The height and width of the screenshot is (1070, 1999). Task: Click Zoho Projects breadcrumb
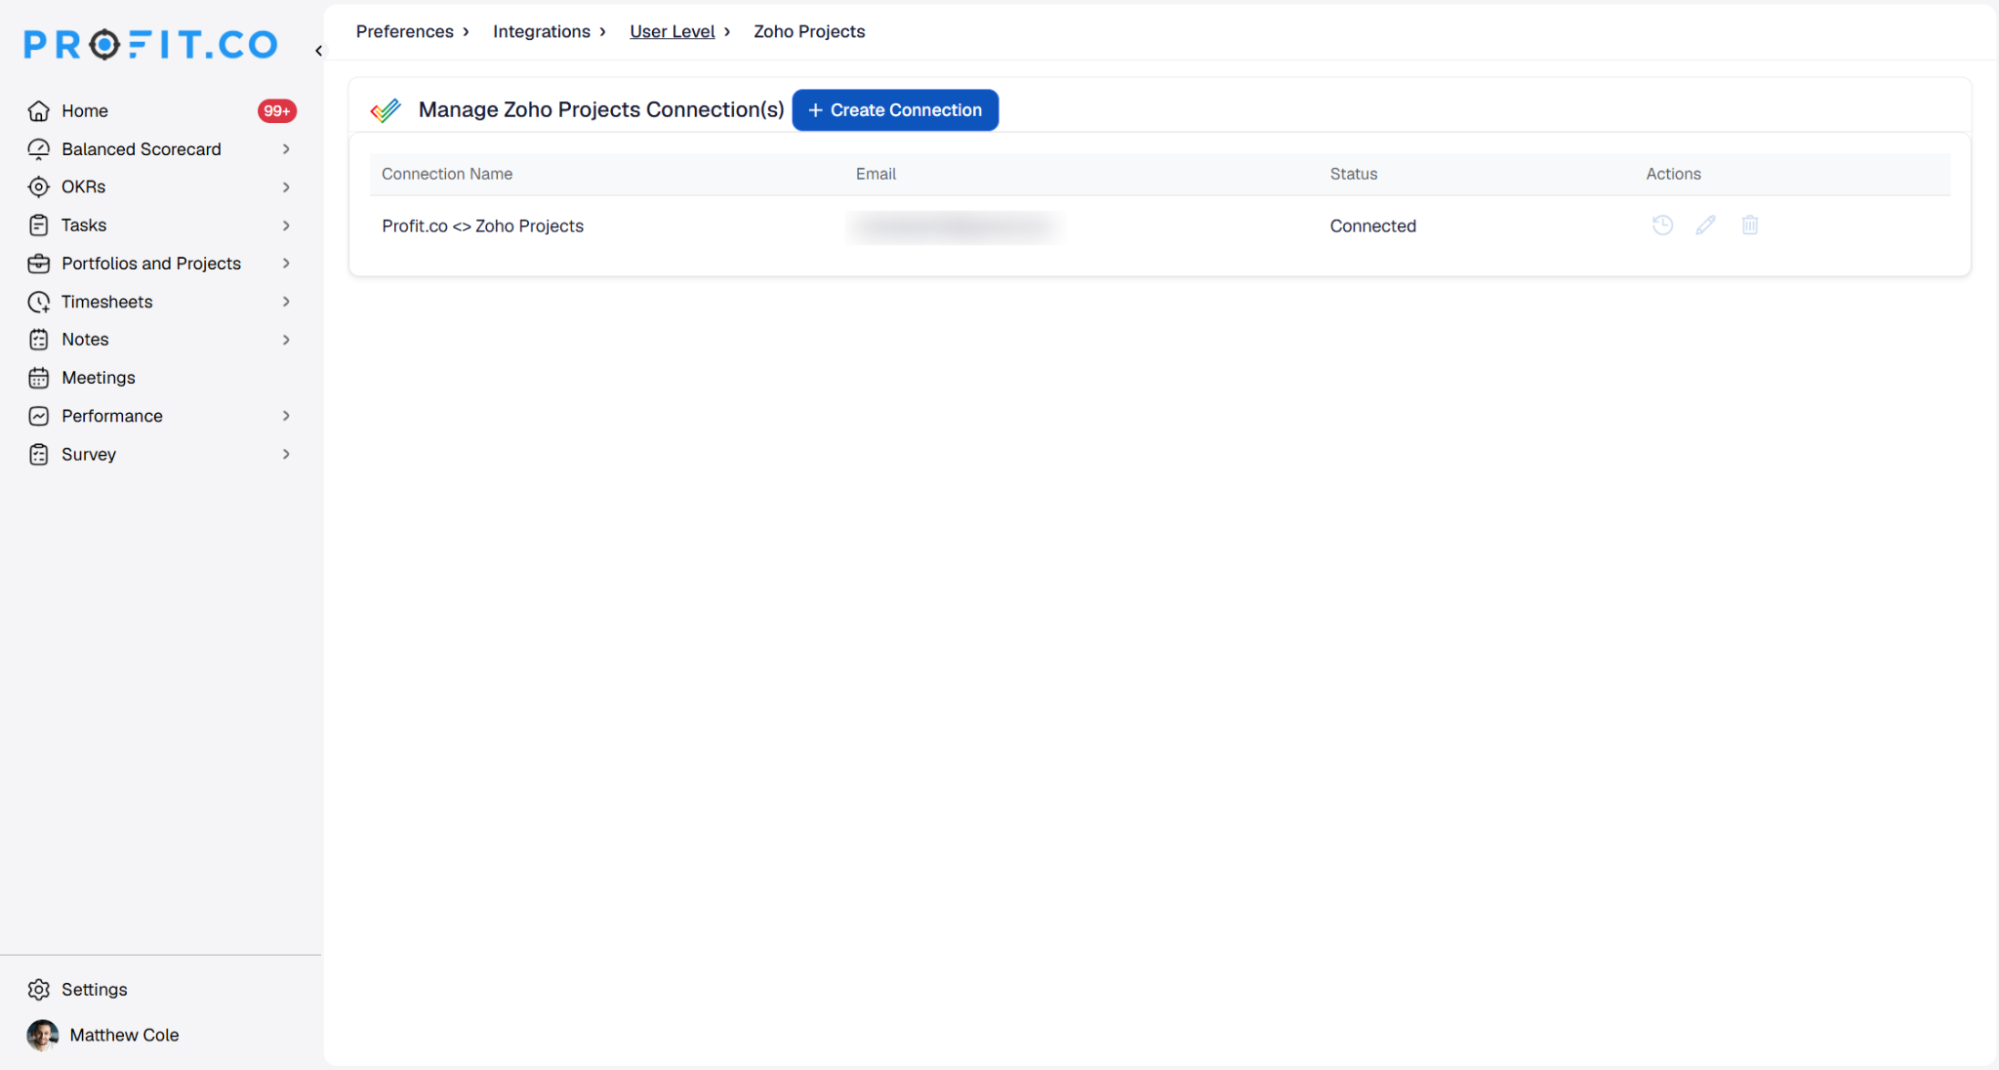tap(809, 31)
